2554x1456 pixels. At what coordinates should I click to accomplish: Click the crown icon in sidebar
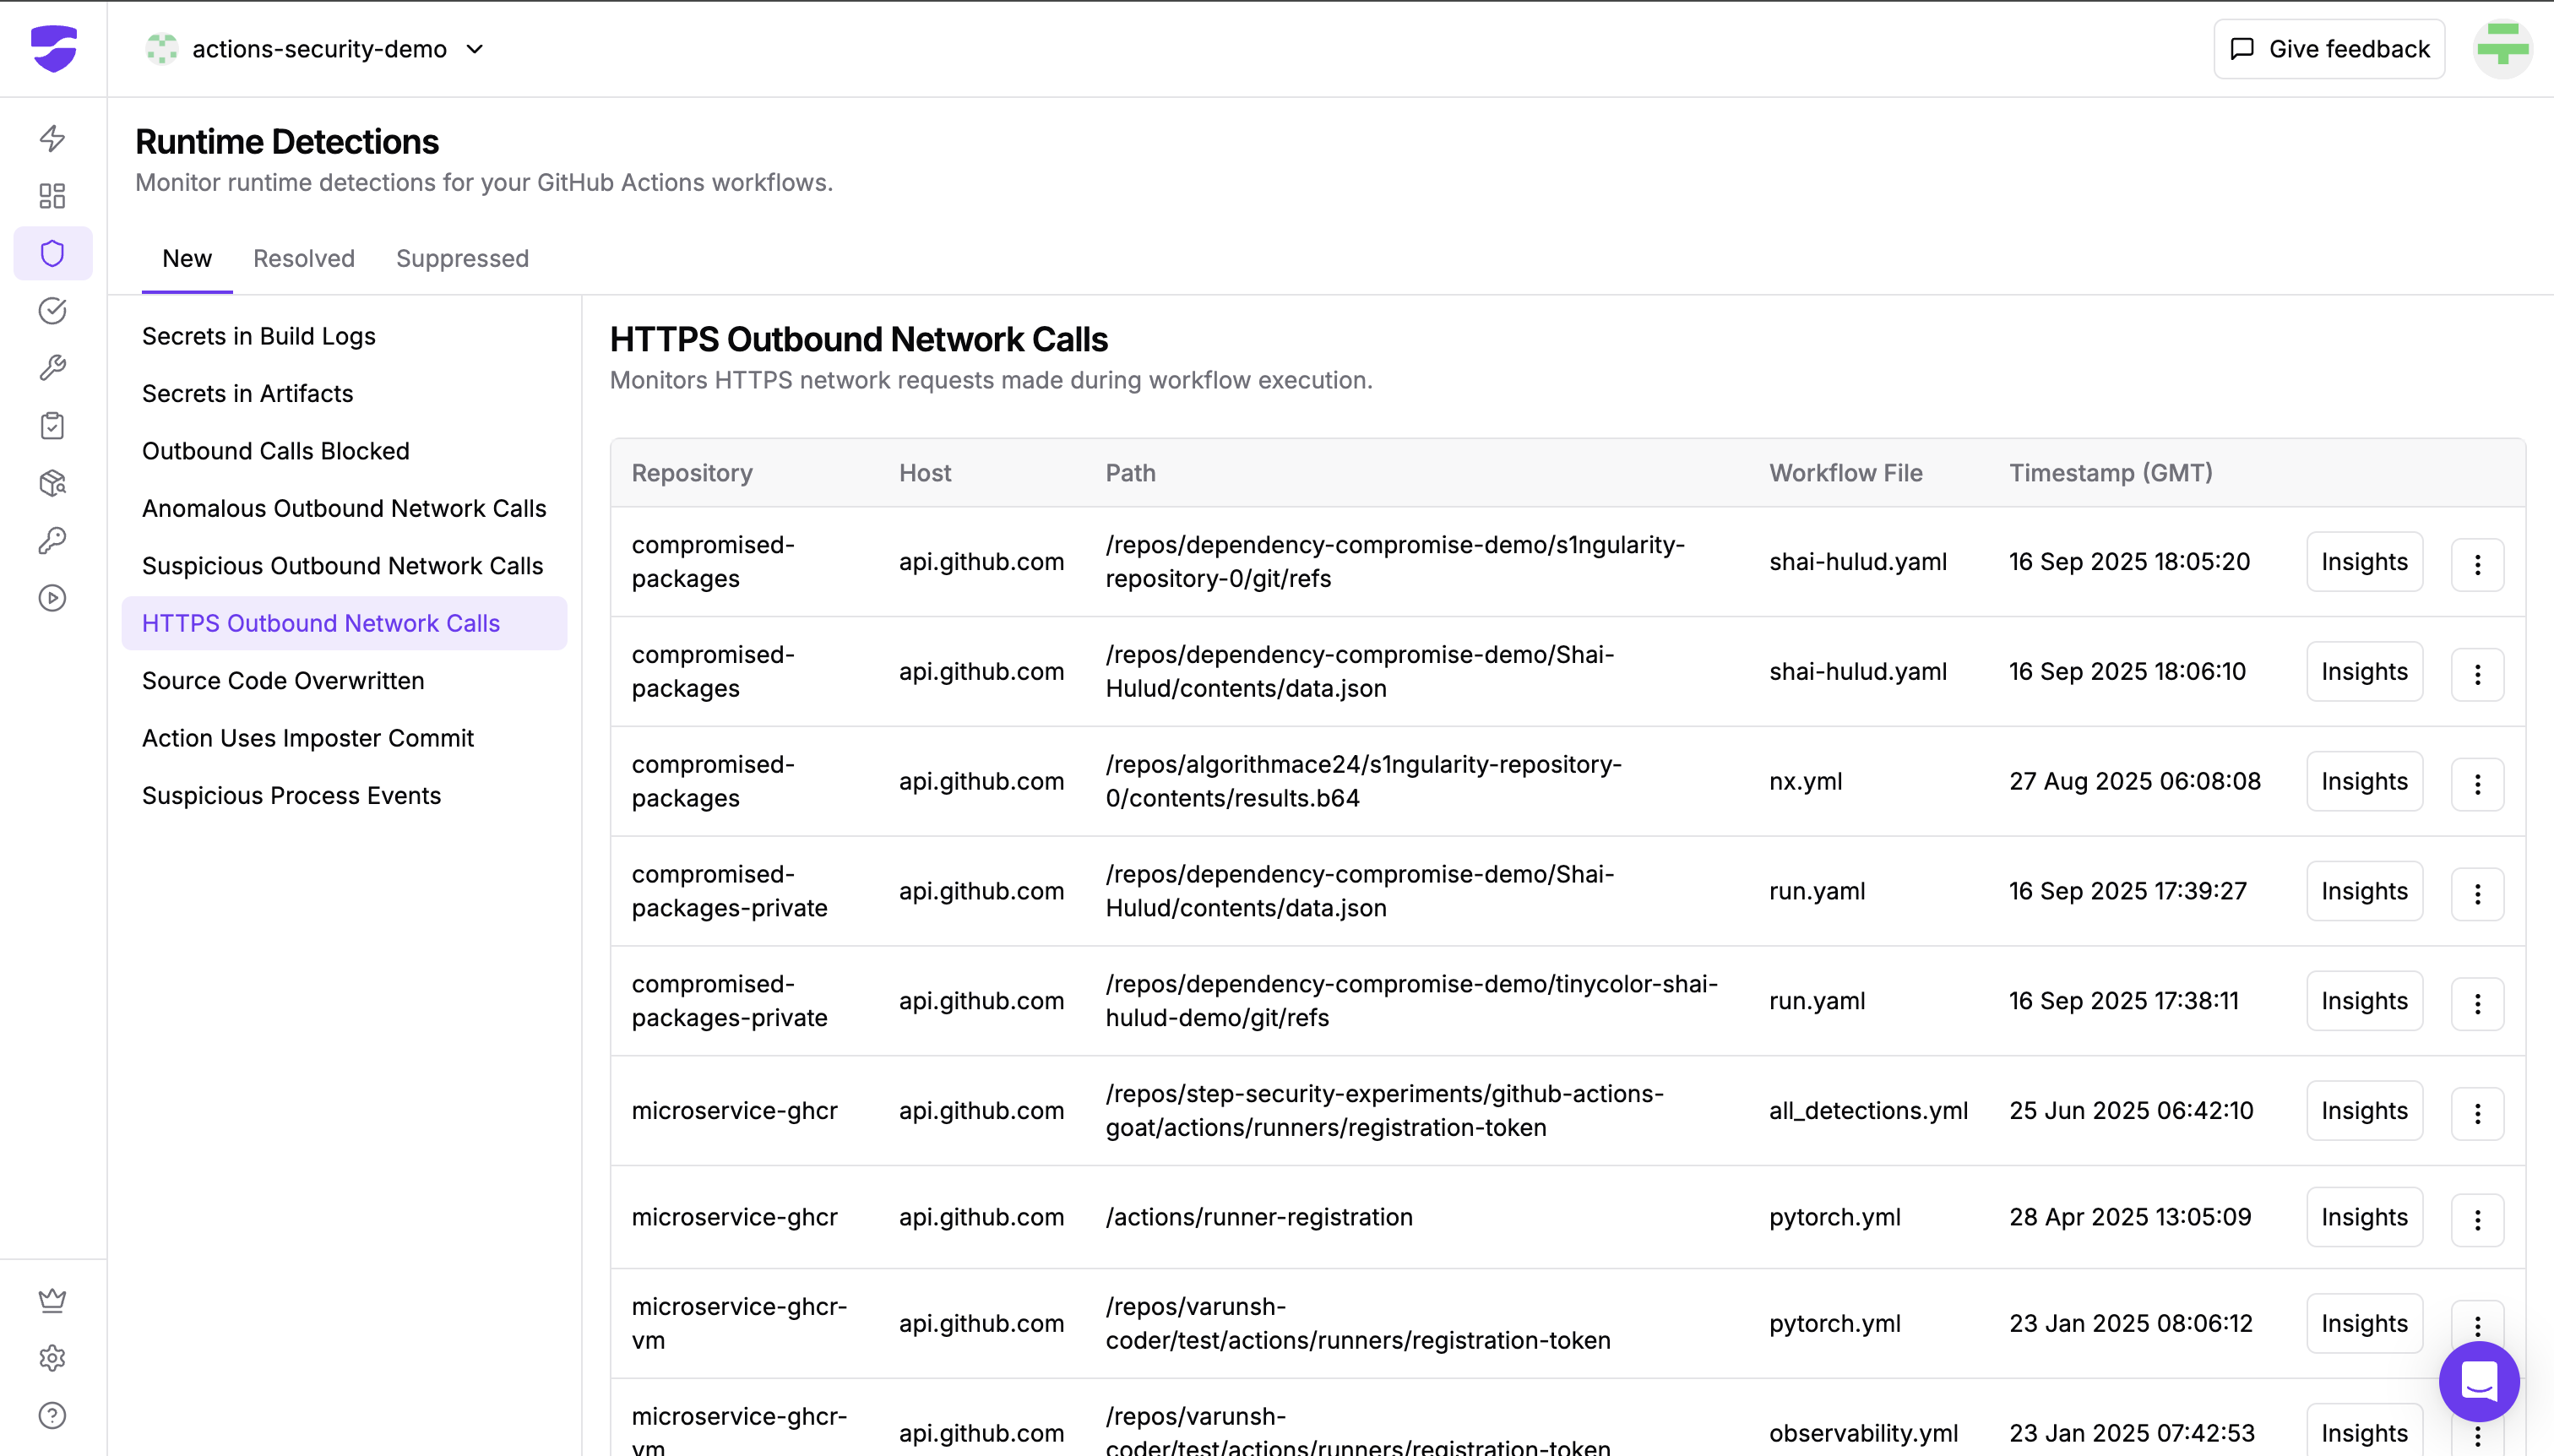(52, 1300)
